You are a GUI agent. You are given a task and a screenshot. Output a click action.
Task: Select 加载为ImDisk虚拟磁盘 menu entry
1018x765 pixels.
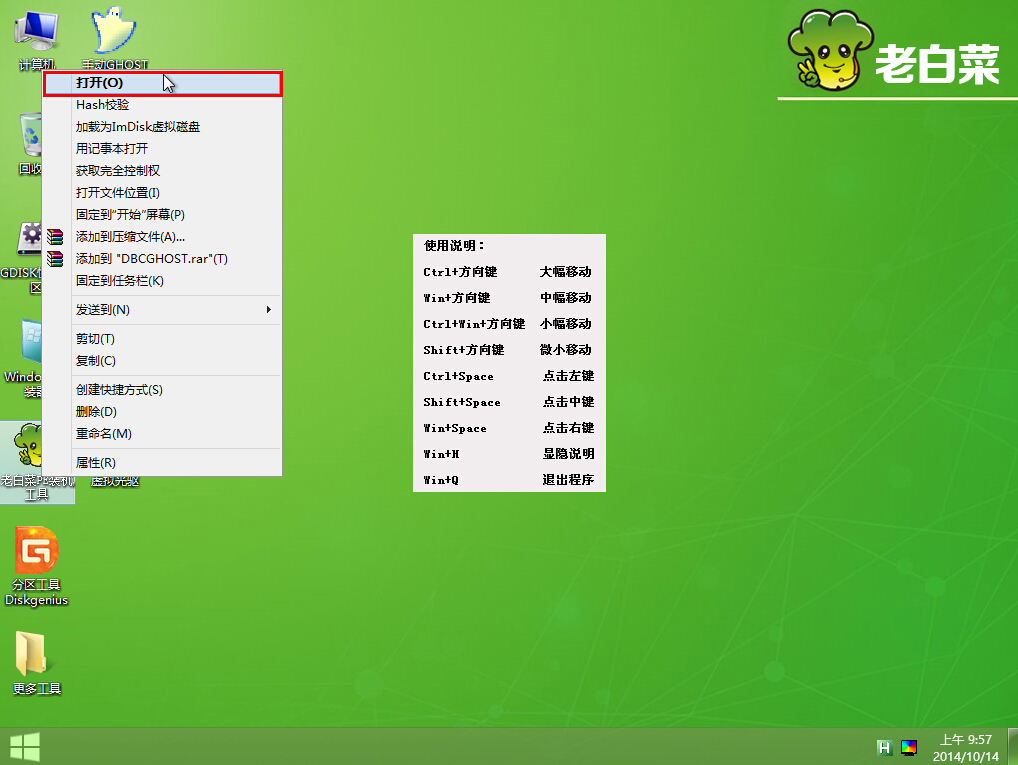pyautogui.click(x=162, y=127)
